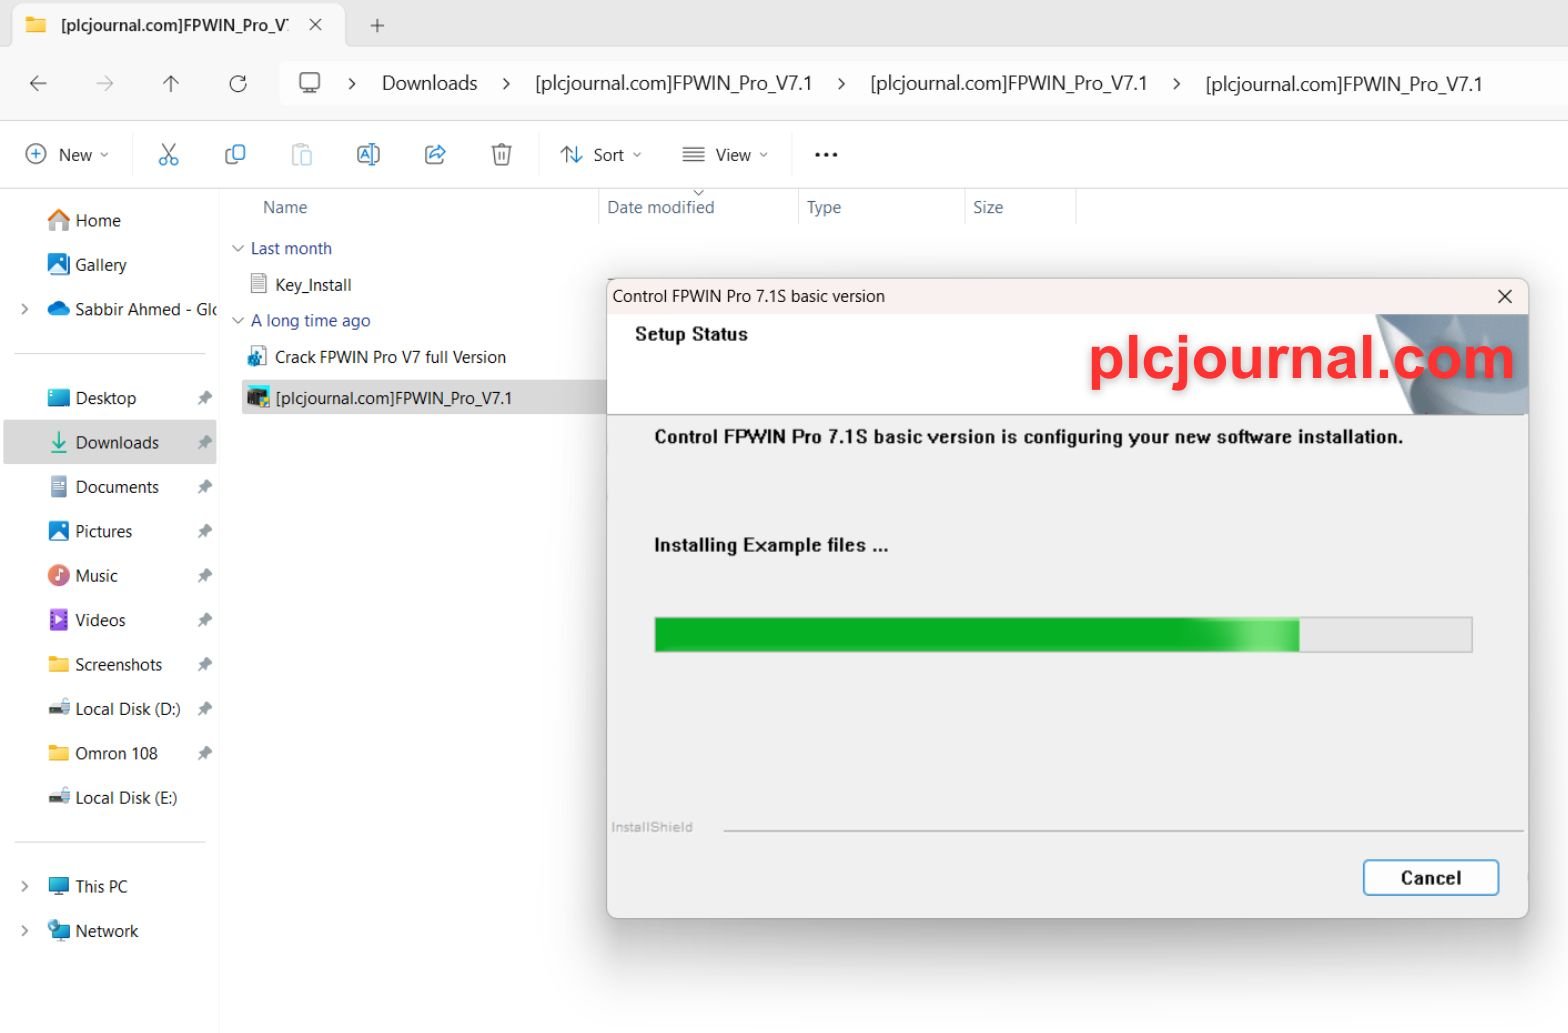The height and width of the screenshot is (1033, 1568).
Task: Collapse the Last month group
Action: [238, 248]
